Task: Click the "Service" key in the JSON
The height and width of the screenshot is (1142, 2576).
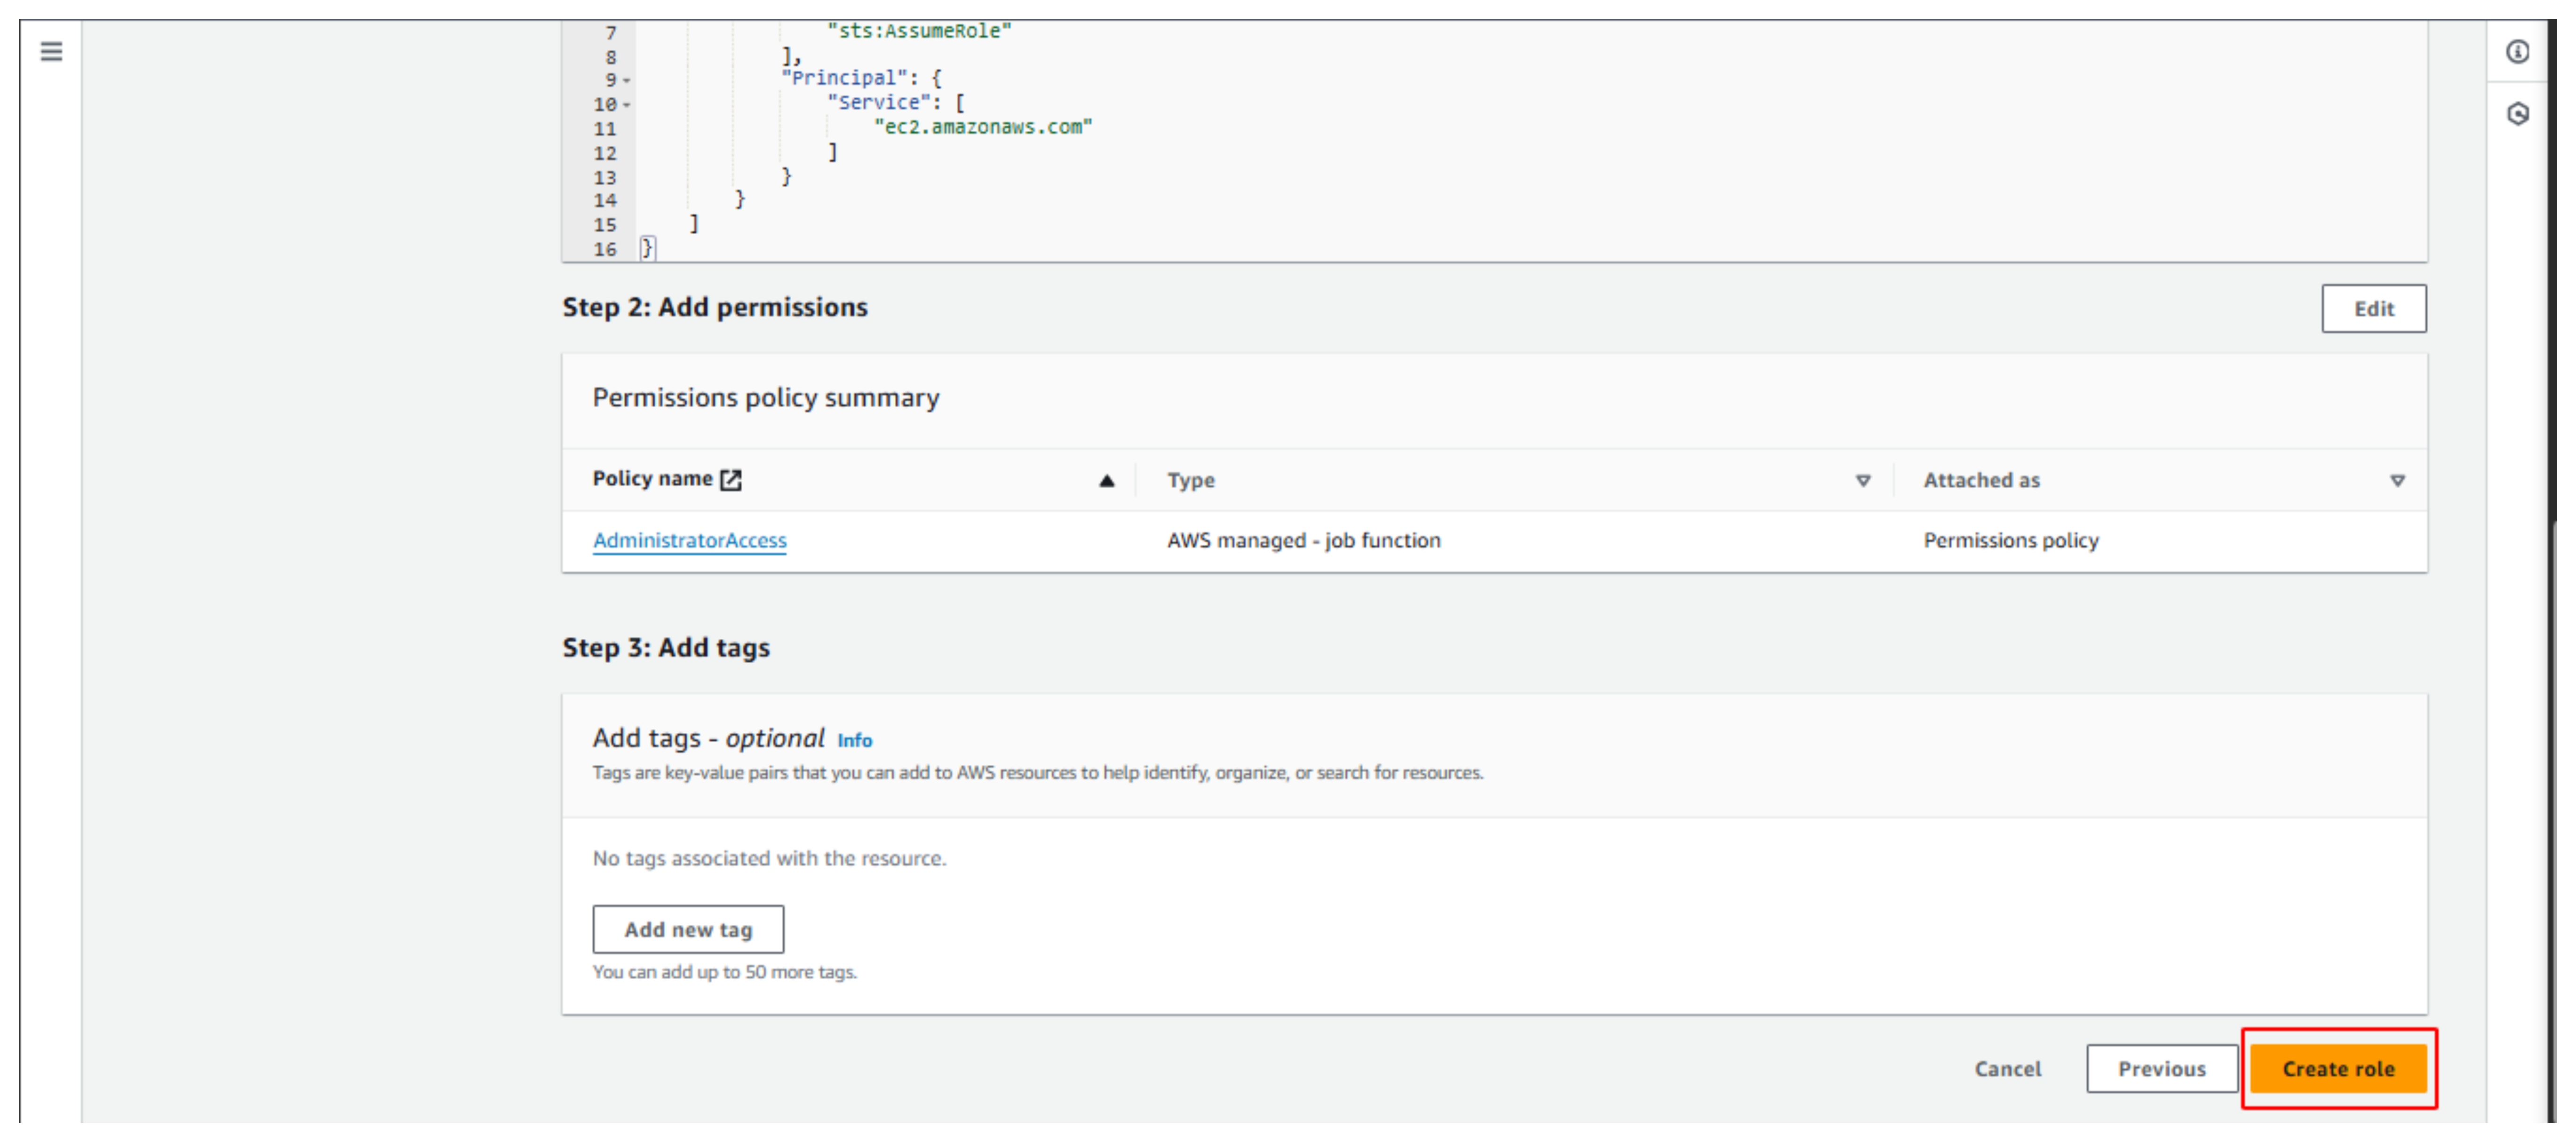Action: point(879,103)
